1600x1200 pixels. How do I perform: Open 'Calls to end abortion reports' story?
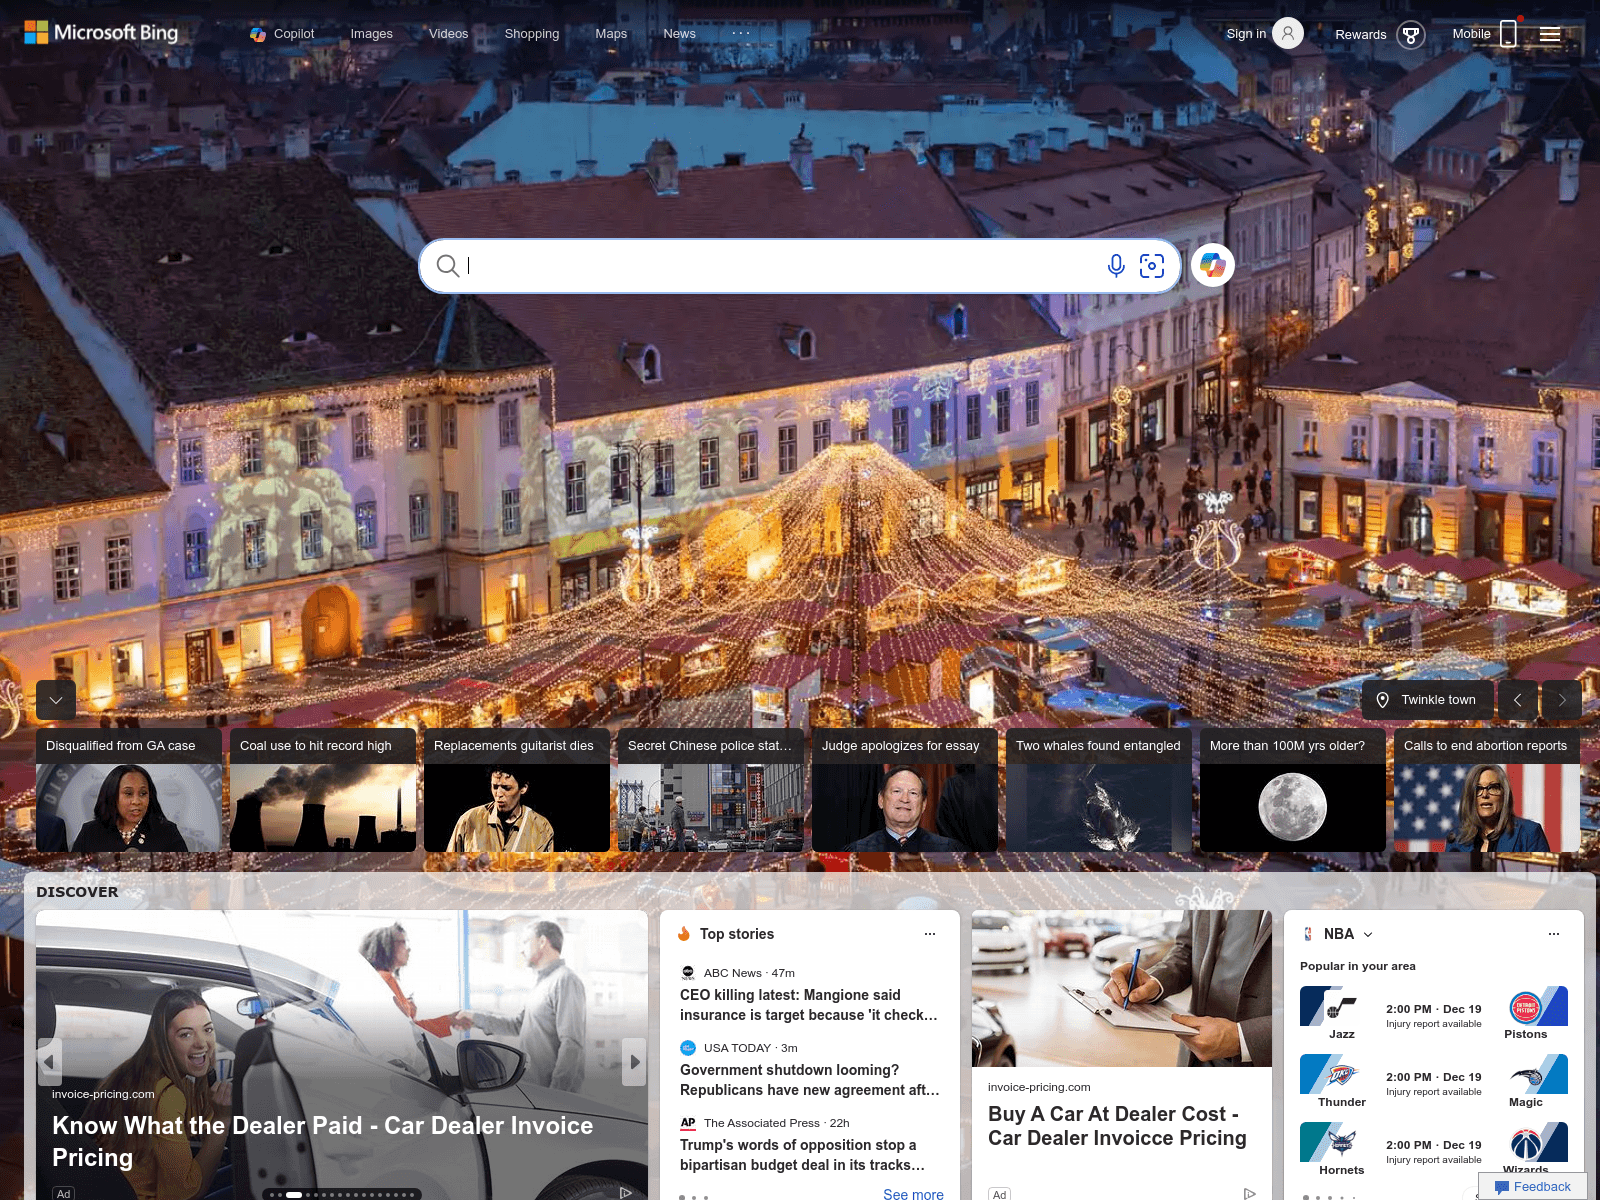(1487, 790)
